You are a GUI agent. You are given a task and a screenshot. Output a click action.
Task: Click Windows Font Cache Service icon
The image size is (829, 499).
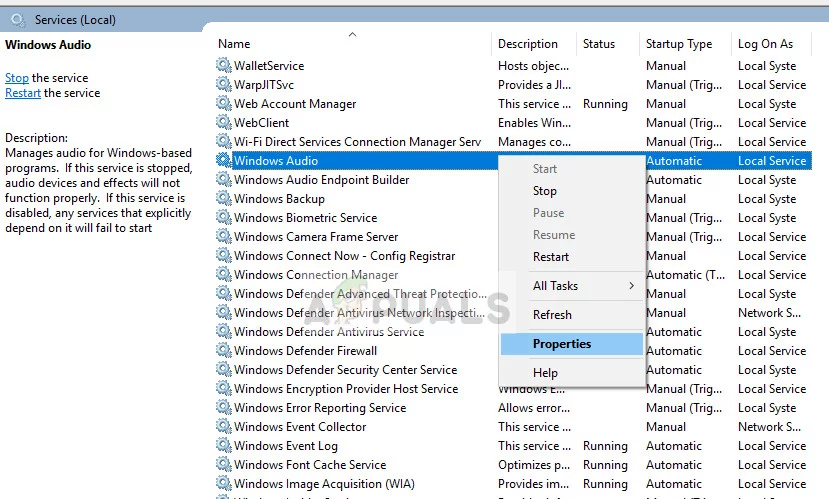pyautogui.click(x=224, y=465)
